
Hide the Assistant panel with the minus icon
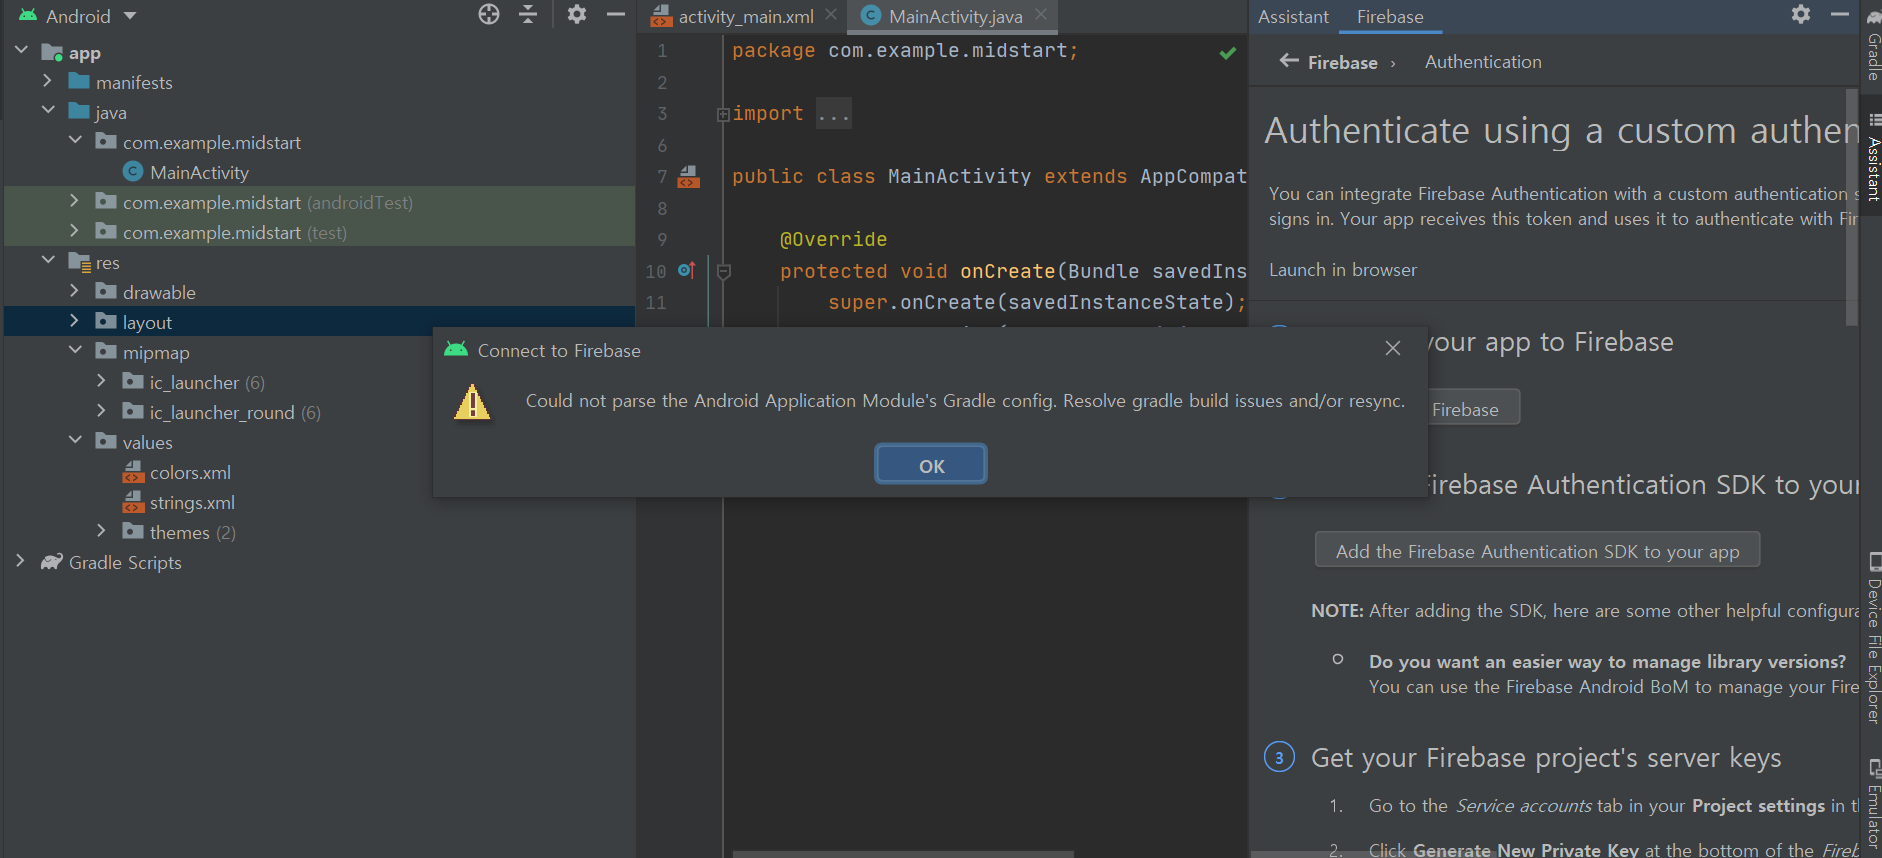pyautogui.click(x=1839, y=14)
